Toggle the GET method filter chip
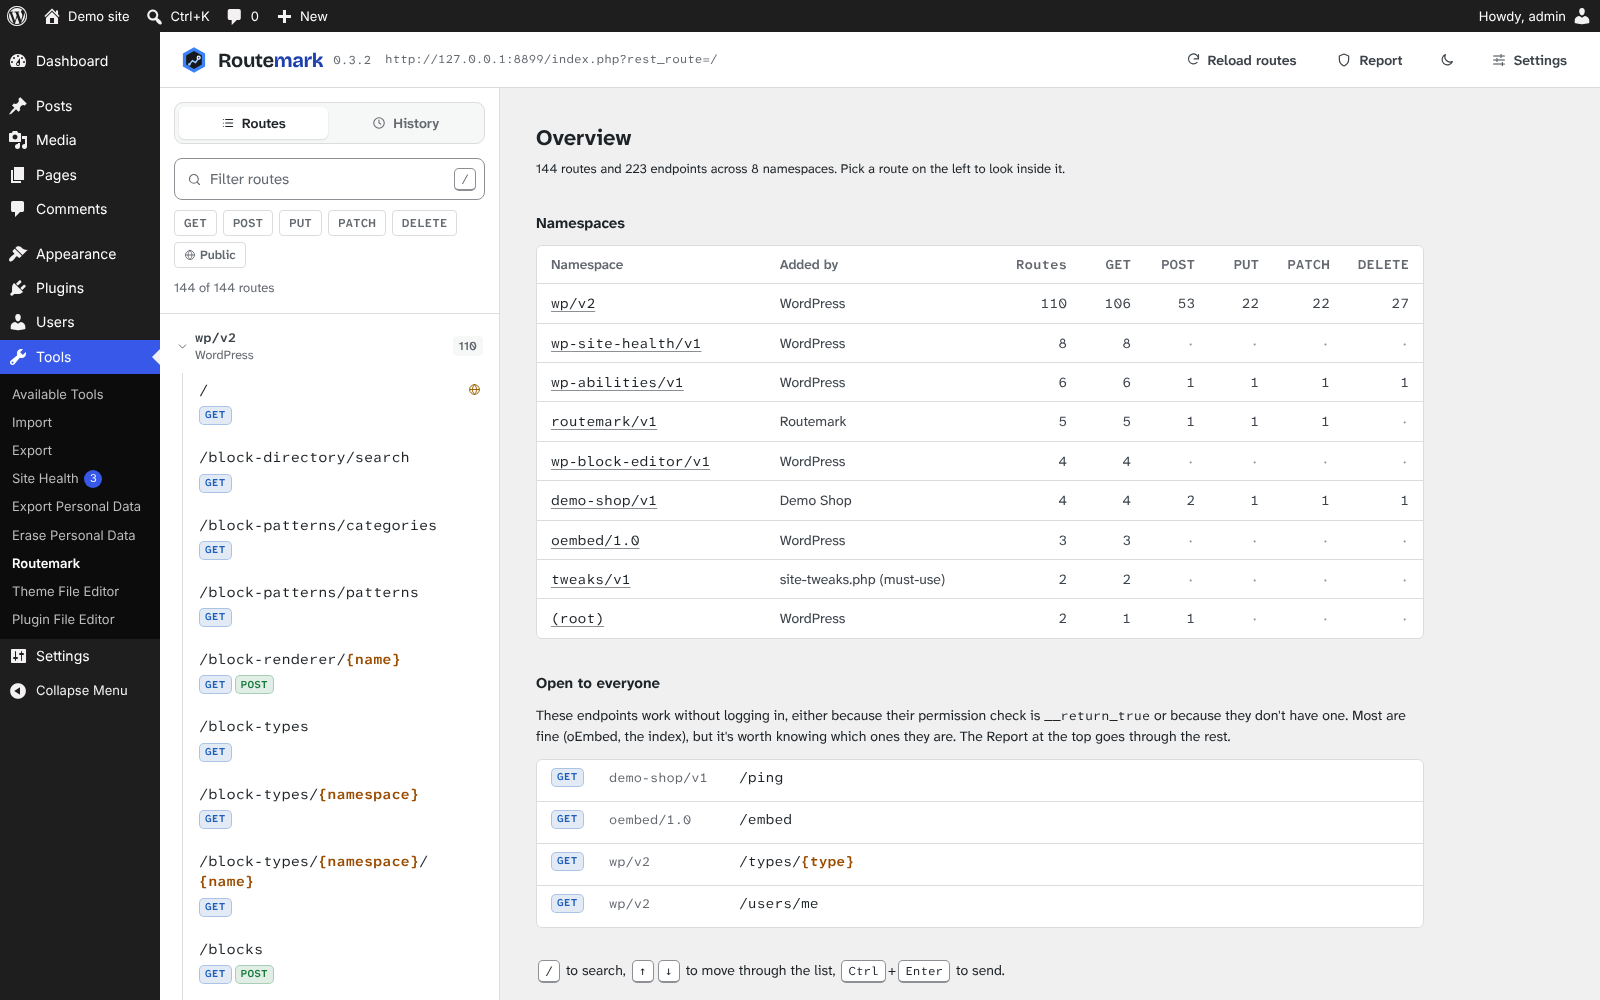 point(195,223)
